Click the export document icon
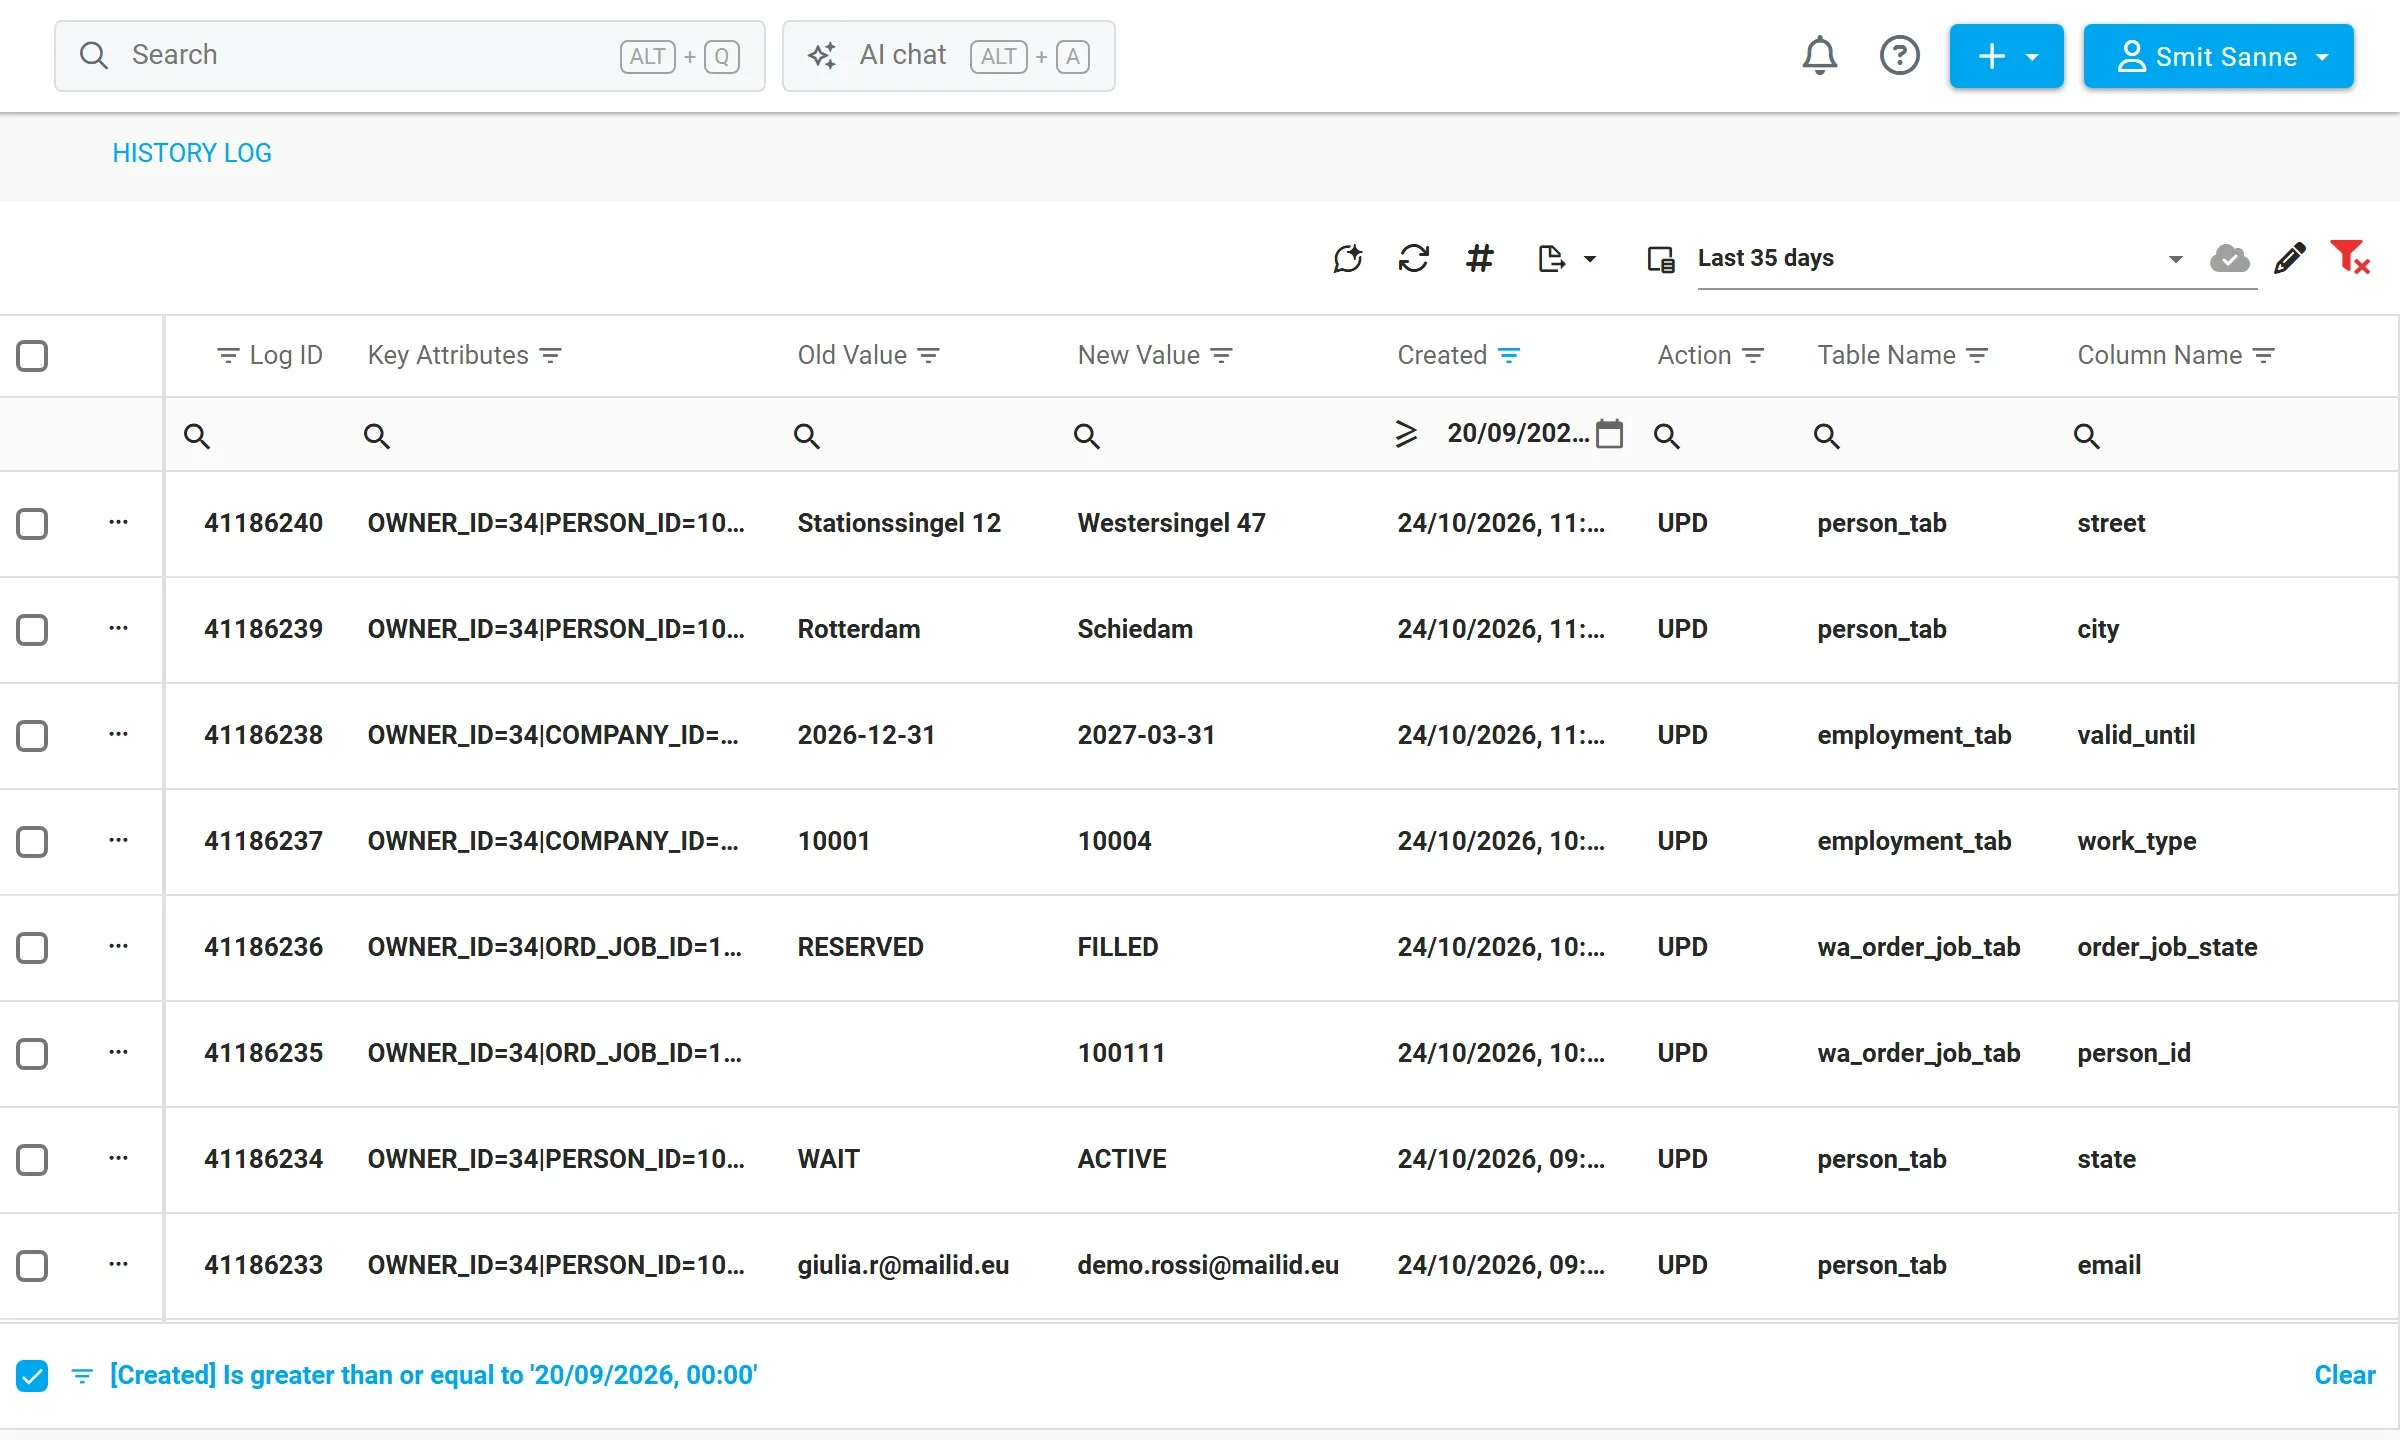The height and width of the screenshot is (1440, 2400). (x=1551, y=259)
